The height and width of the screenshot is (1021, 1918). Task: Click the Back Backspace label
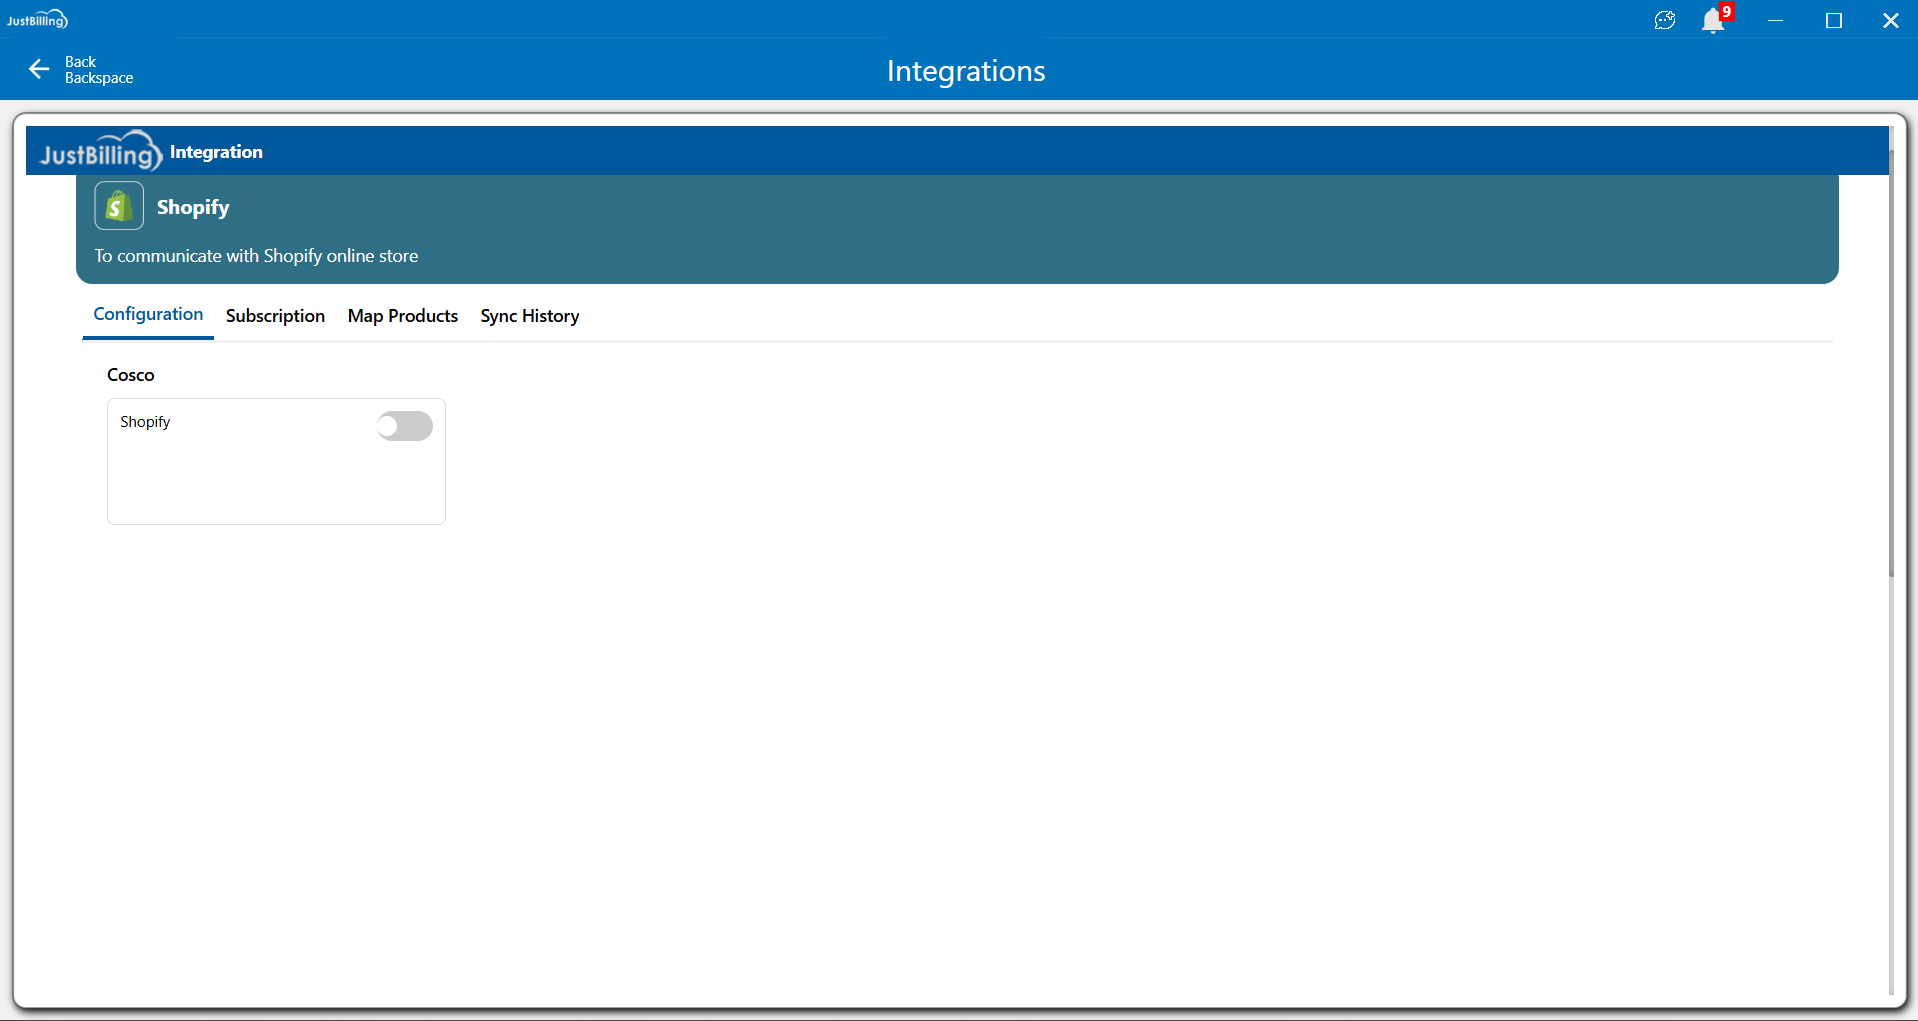pyautogui.click(x=98, y=70)
